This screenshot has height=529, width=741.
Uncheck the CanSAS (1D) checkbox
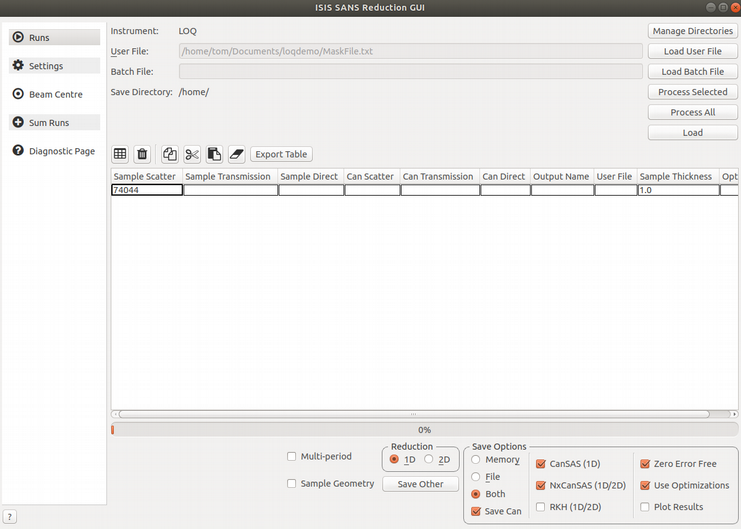(541, 464)
